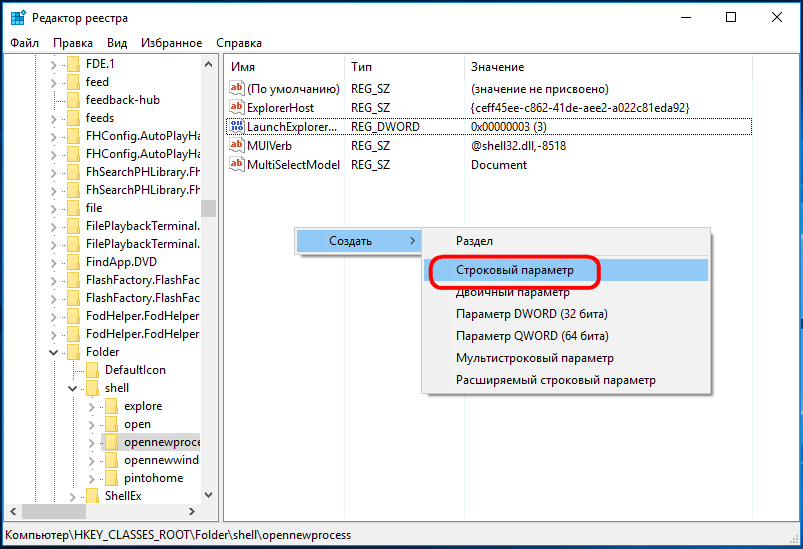This screenshot has height=549, width=803.
Task: Click the string icon of ExplorerHost value
Action: (x=237, y=107)
